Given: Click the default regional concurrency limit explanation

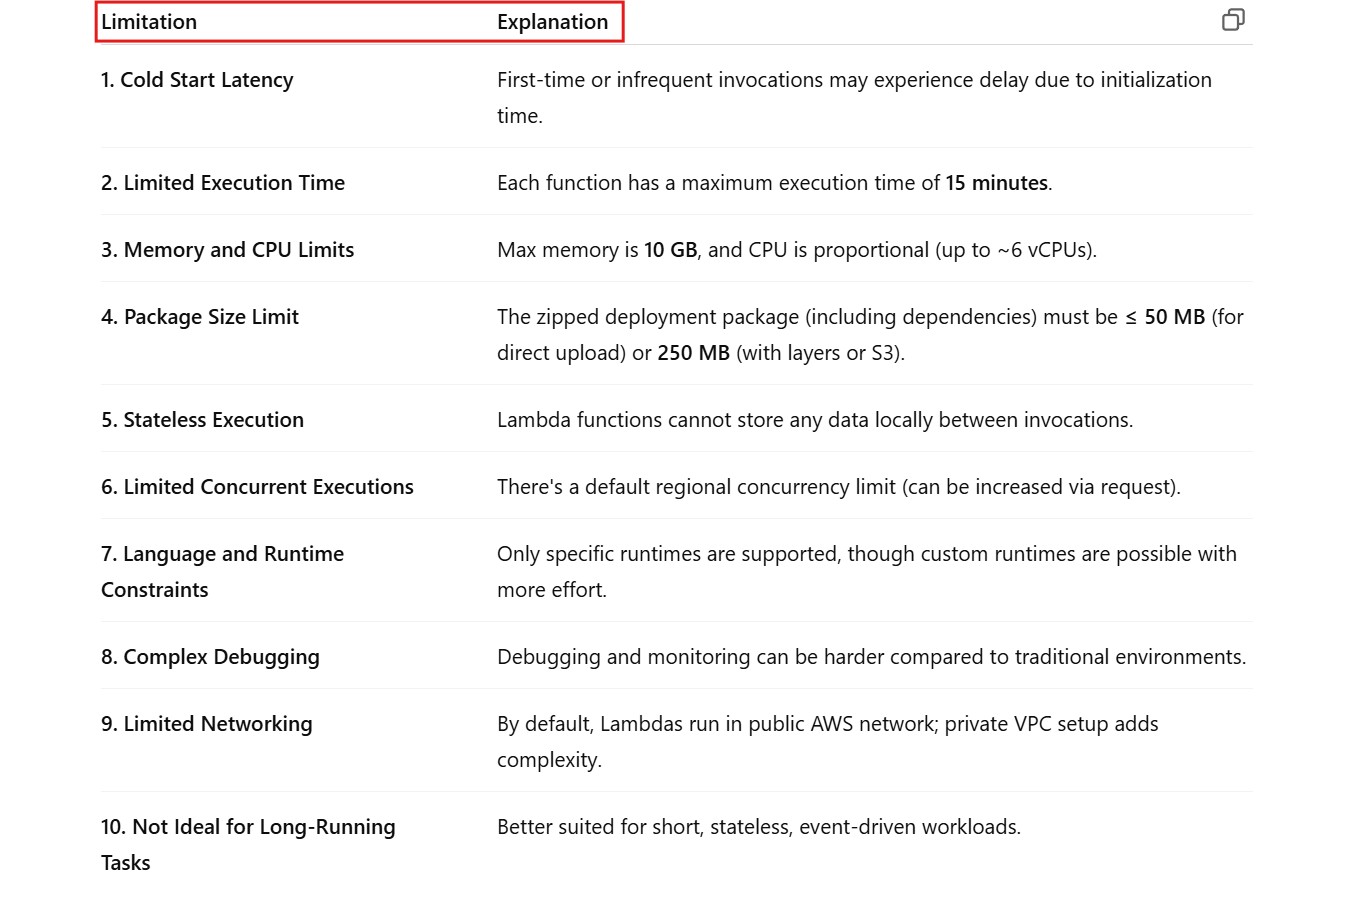Looking at the screenshot, I should coord(838,487).
